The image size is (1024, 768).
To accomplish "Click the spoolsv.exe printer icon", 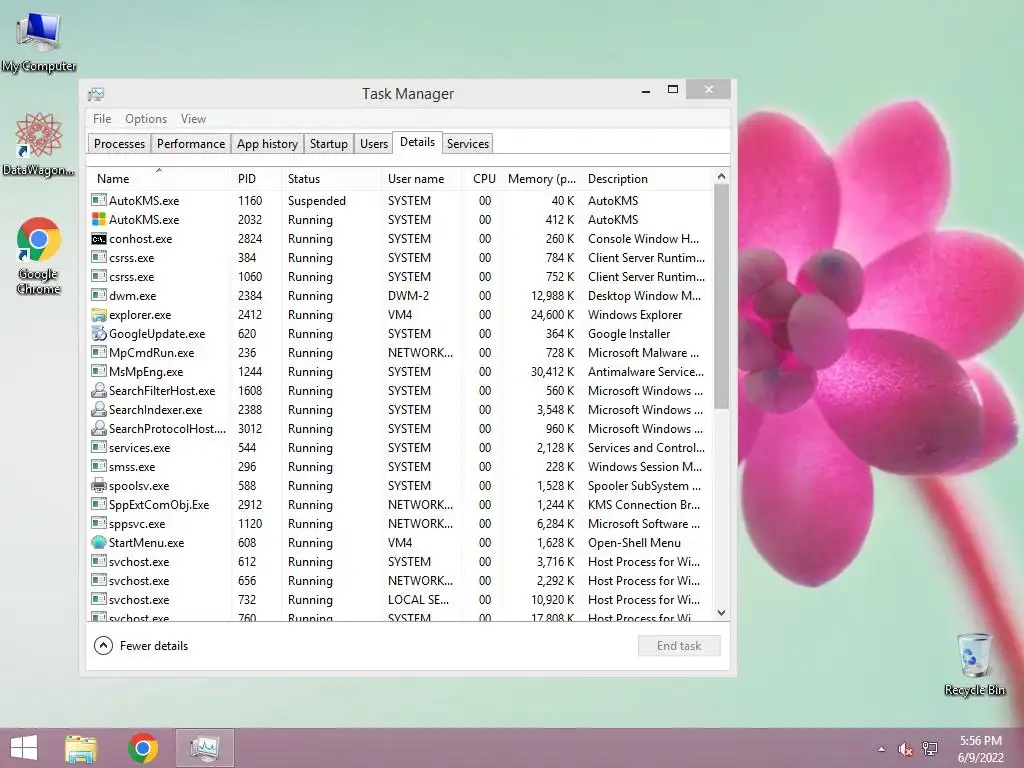I will coord(99,486).
